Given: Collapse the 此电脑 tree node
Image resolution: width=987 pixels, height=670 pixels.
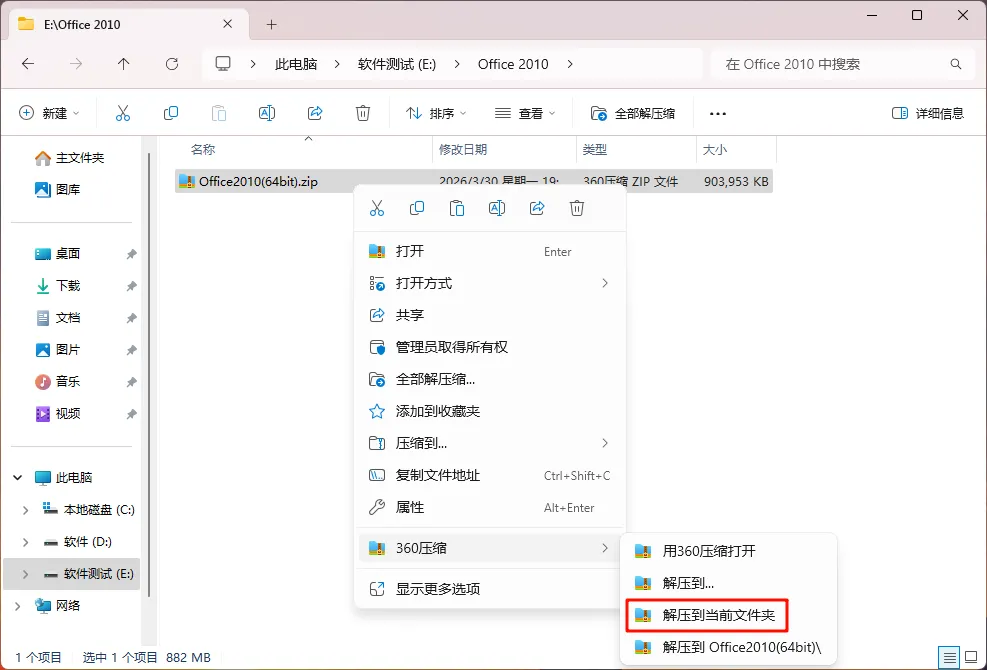Looking at the screenshot, I should (18, 478).
